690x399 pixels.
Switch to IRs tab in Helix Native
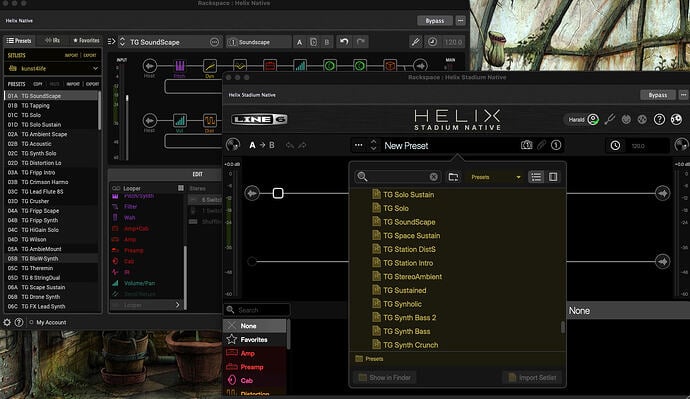point(52,40)
